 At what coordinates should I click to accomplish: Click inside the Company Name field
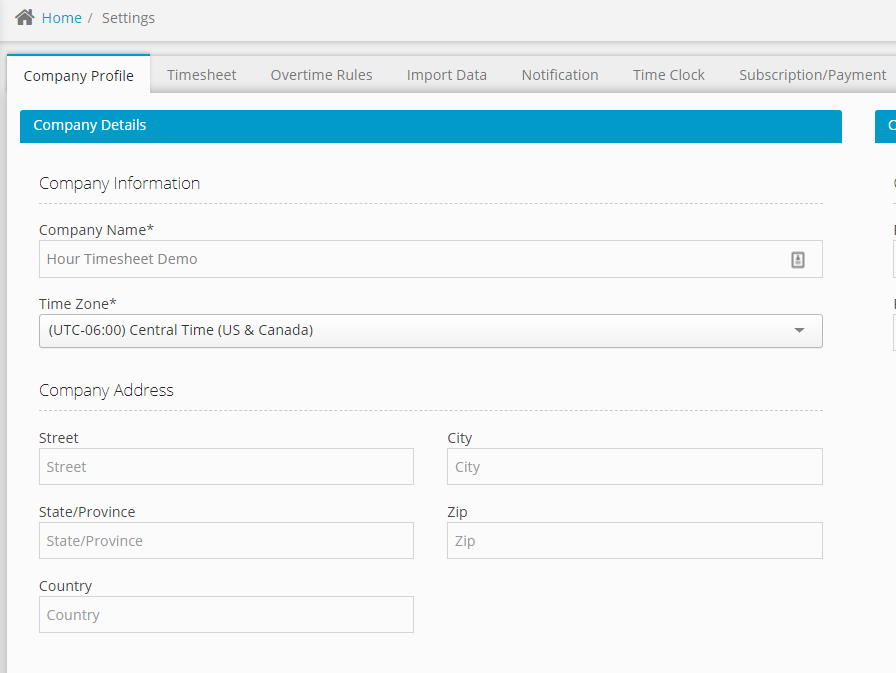click(x=400, y=259)
